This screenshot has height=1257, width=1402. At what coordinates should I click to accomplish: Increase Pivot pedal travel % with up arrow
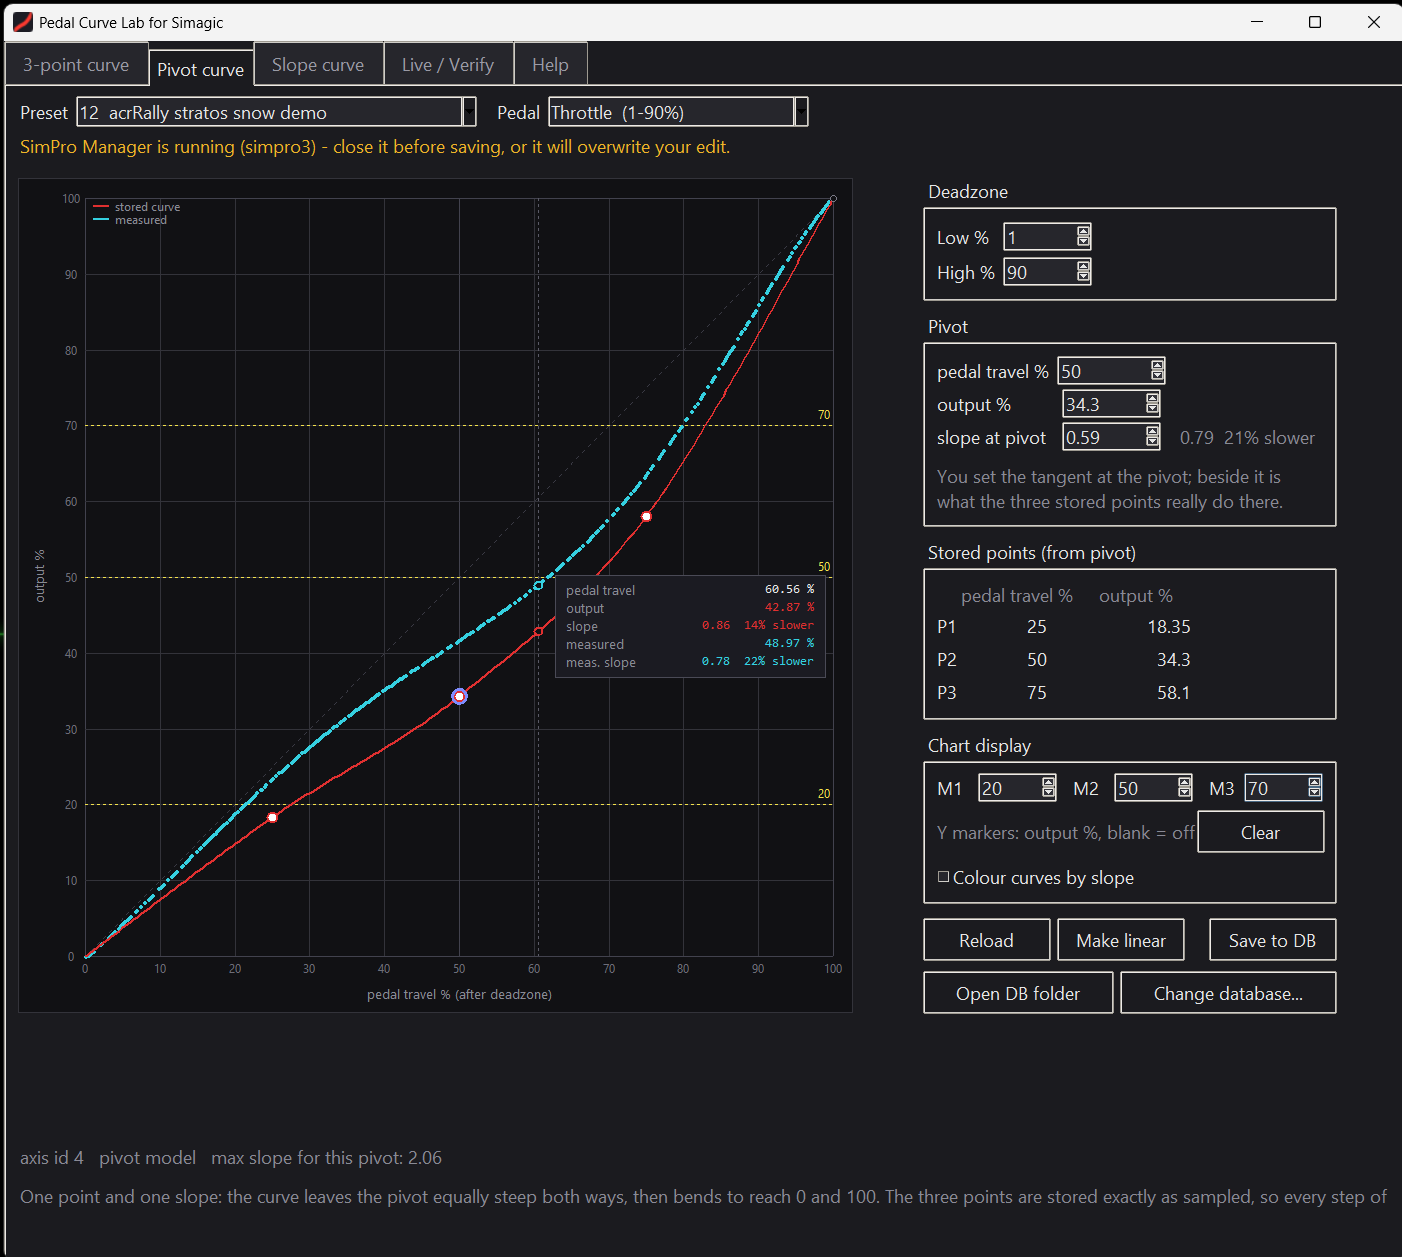(x=1157, y=366)
